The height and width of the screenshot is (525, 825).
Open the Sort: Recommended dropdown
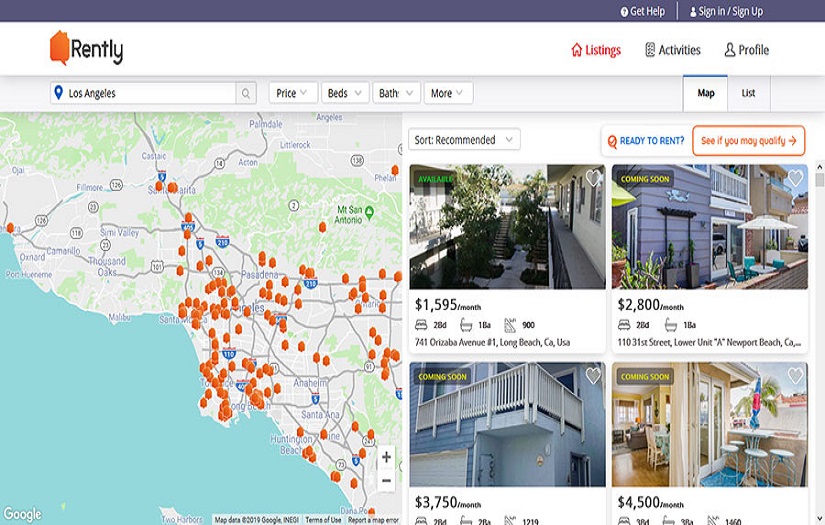pyautogui.click(x=464, y=140)
